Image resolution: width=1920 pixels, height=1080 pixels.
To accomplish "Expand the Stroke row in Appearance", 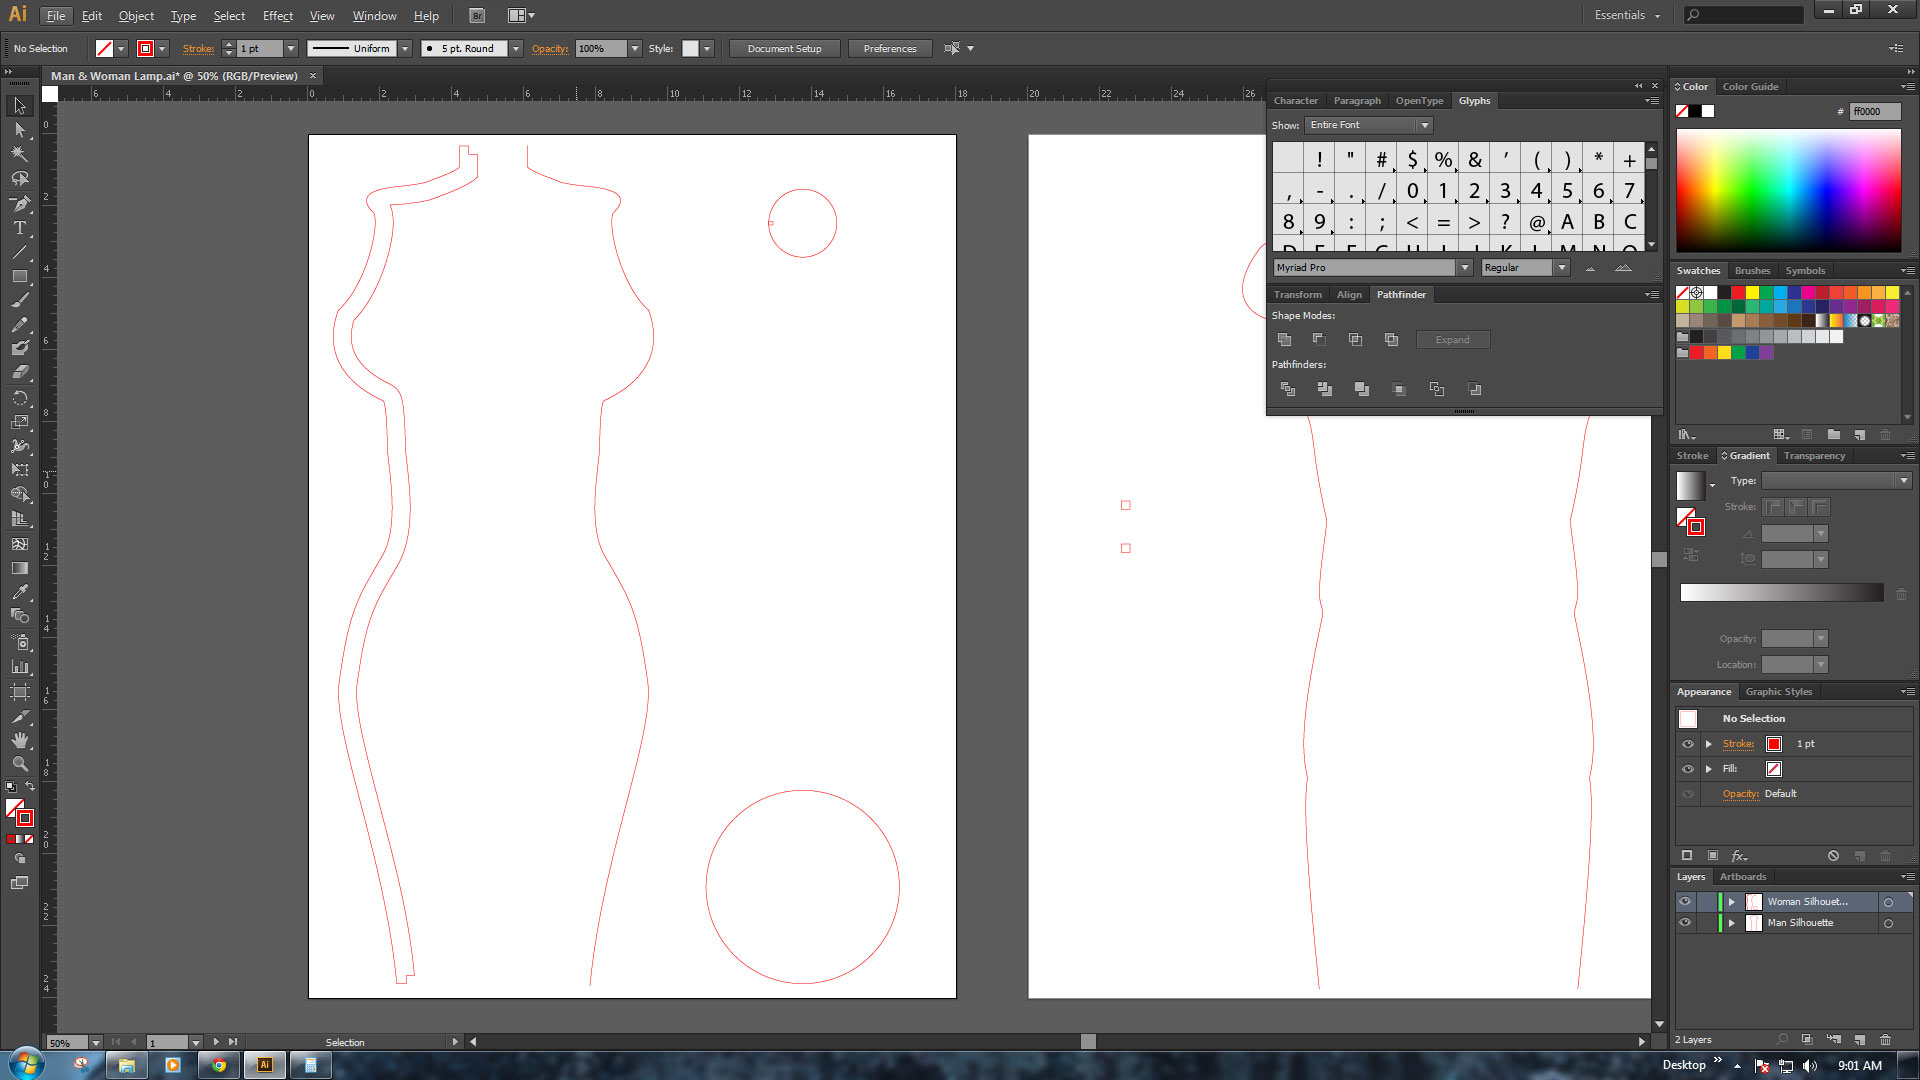I will point(1709,744).
